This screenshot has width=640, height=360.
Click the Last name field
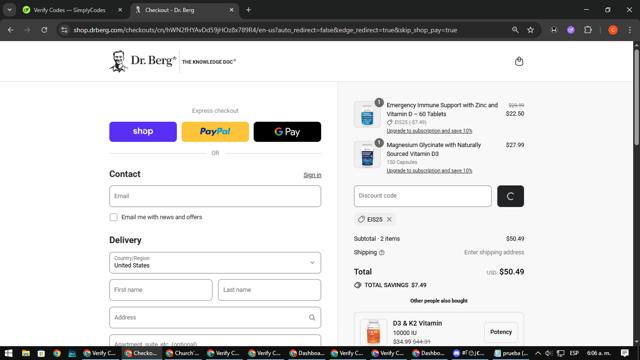point(269,290)
